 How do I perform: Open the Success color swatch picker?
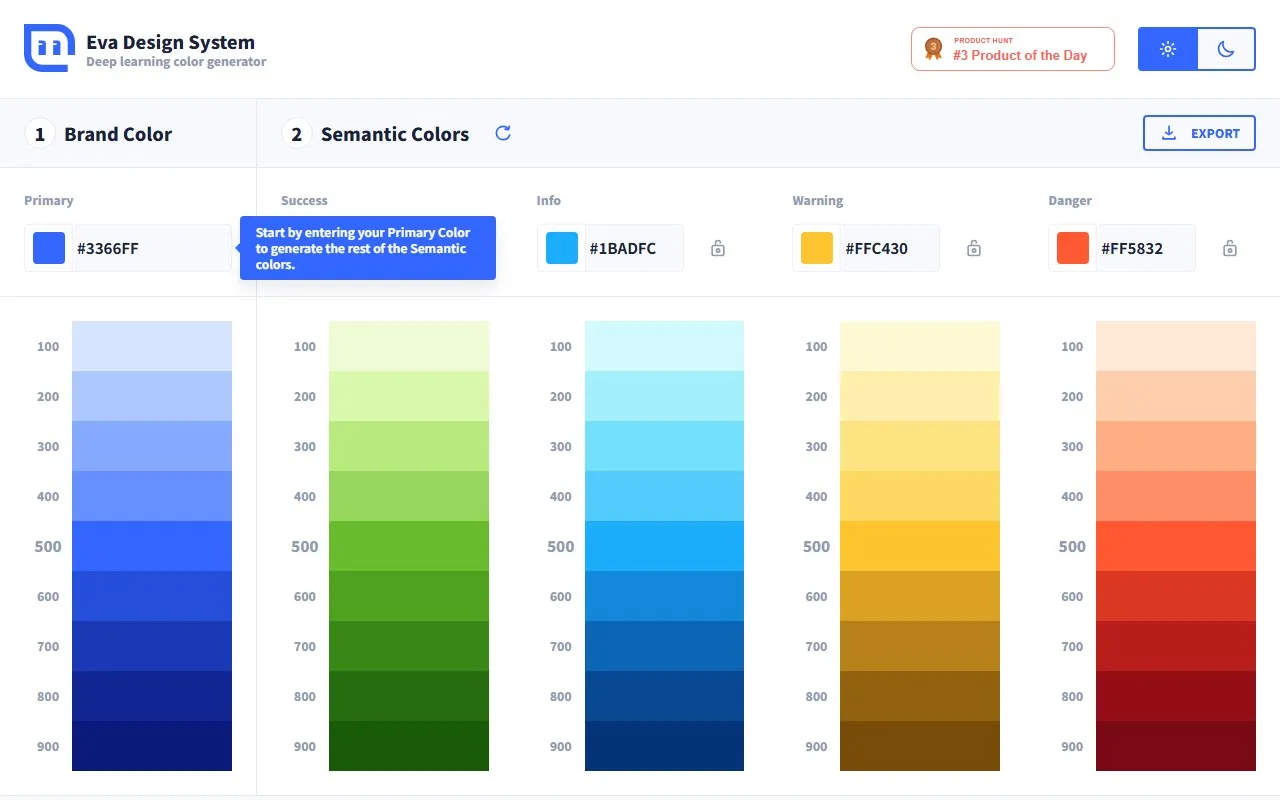pos(305,247)
